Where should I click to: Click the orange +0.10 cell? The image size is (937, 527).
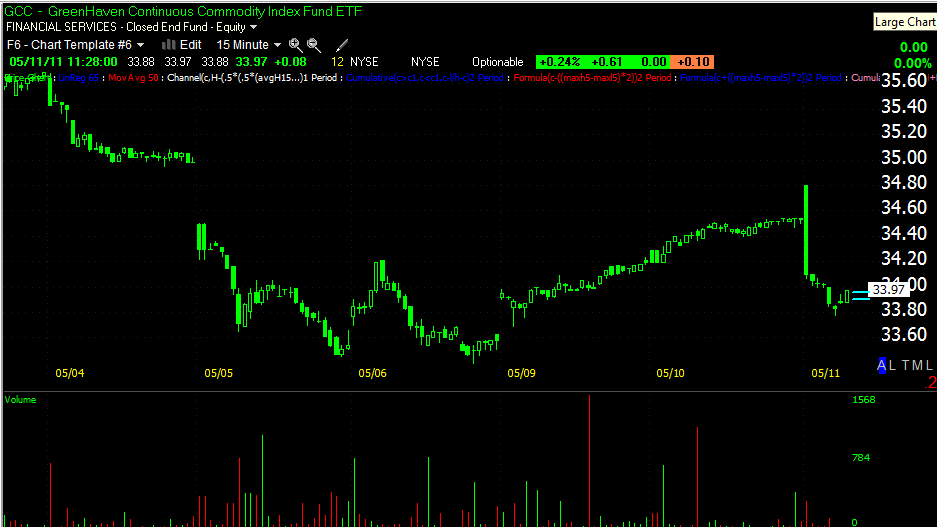coord(693,62)
